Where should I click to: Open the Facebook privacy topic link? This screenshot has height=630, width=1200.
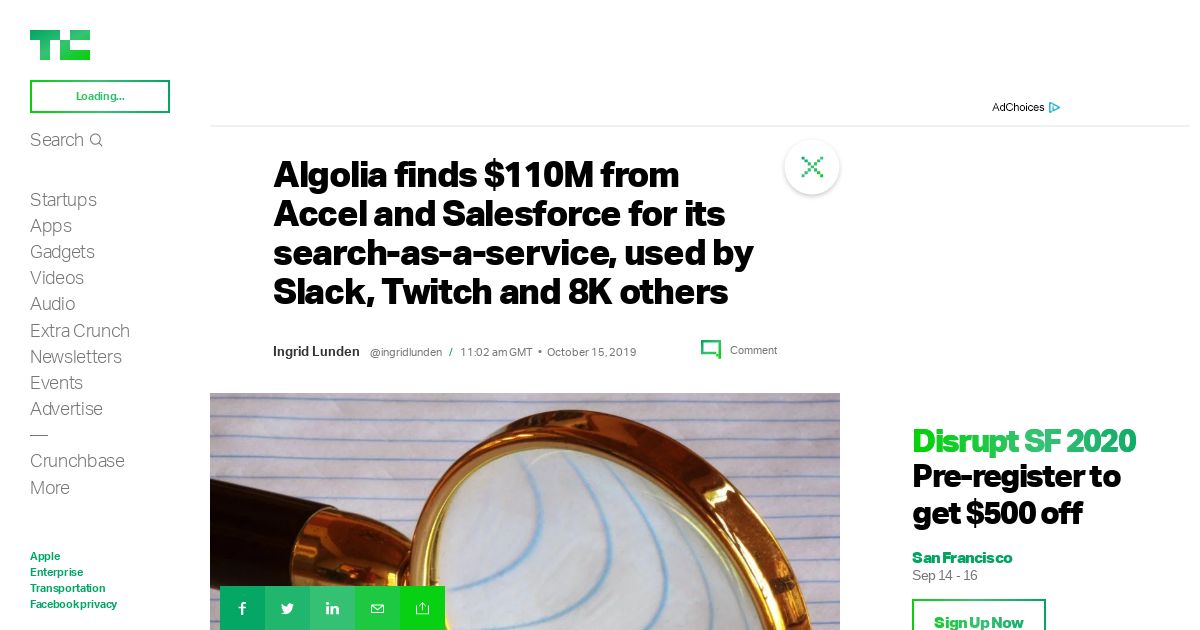coord(73,604)
